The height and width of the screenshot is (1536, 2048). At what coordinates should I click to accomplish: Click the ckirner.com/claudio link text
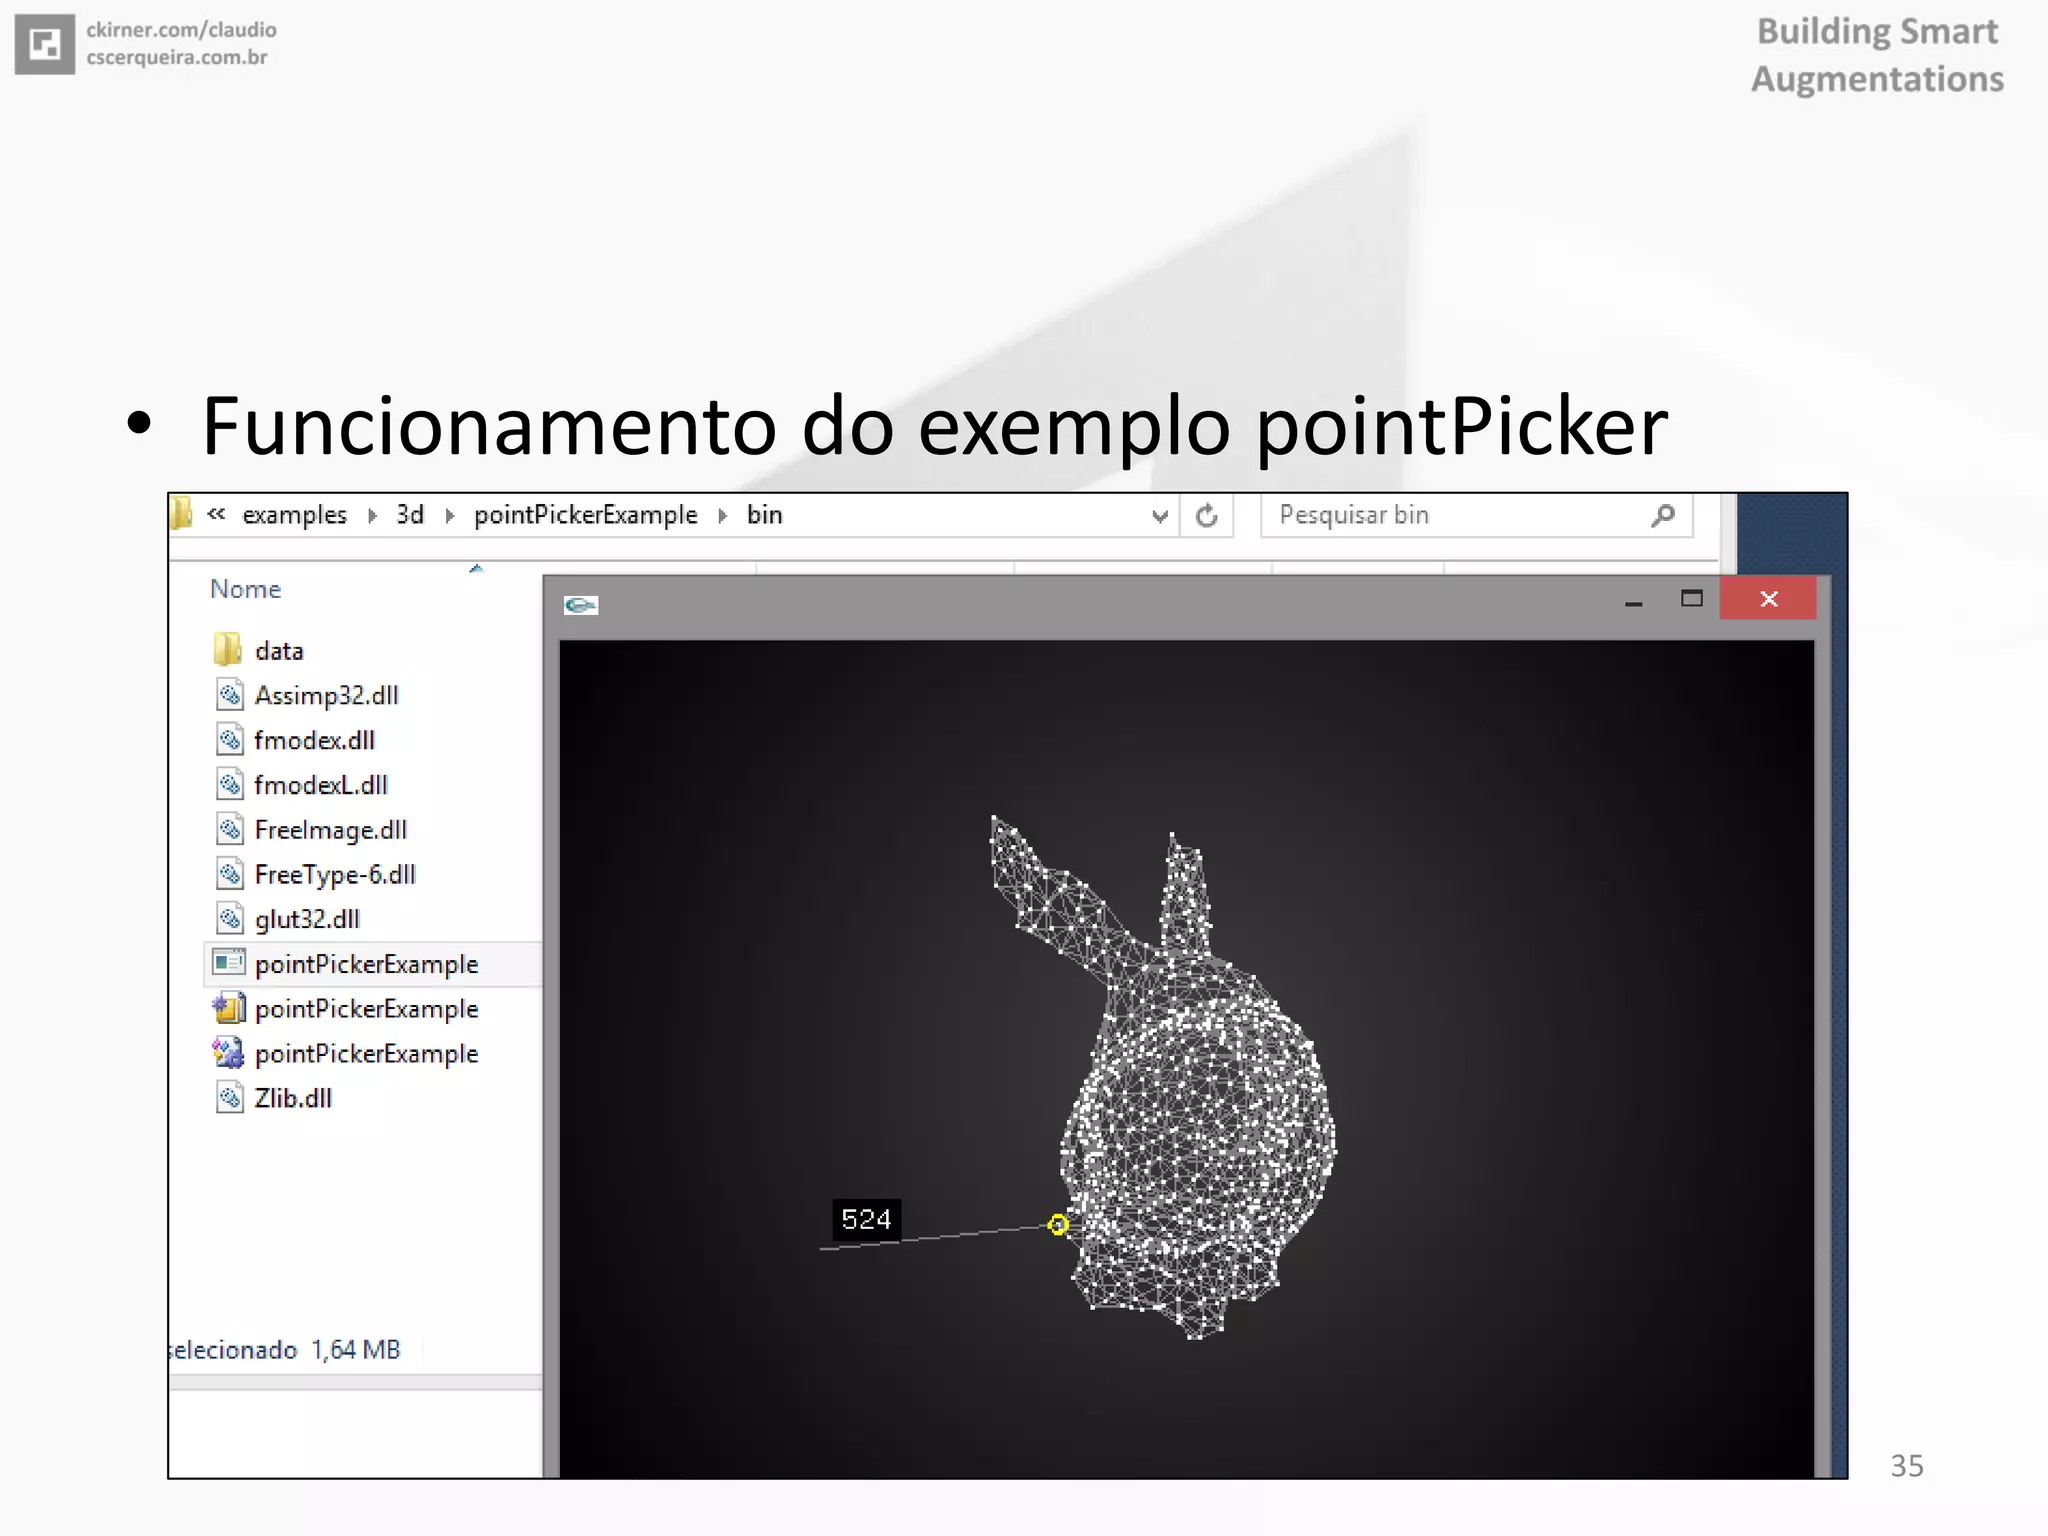[x=181, y=30]
